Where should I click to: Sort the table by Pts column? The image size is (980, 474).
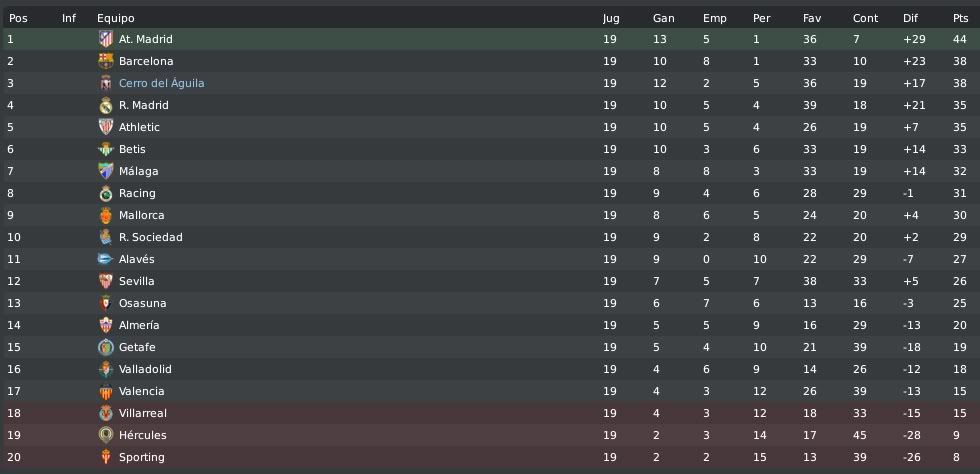pyautogui.click(x=960, y=18)
